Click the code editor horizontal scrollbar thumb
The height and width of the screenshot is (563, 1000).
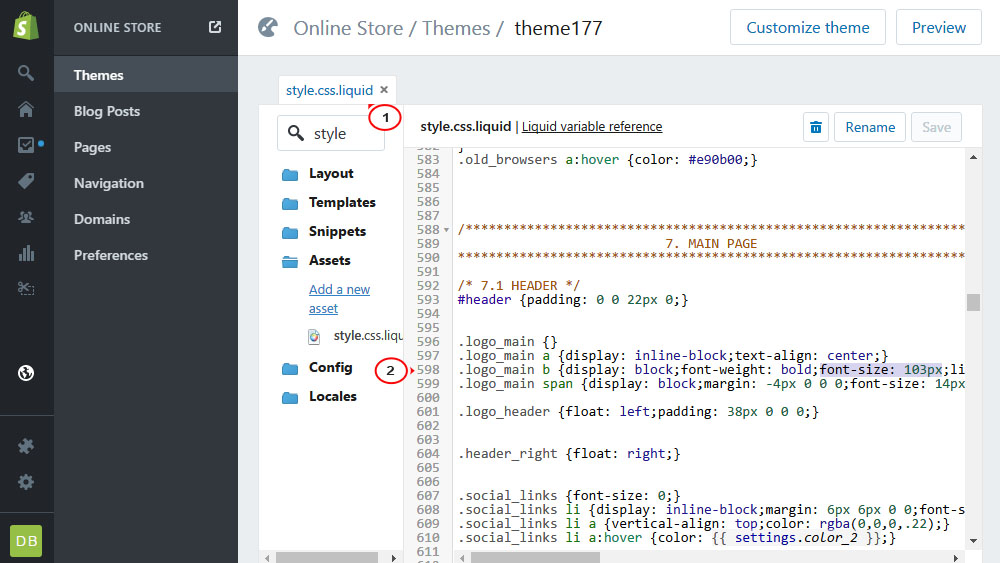[535, 557]
